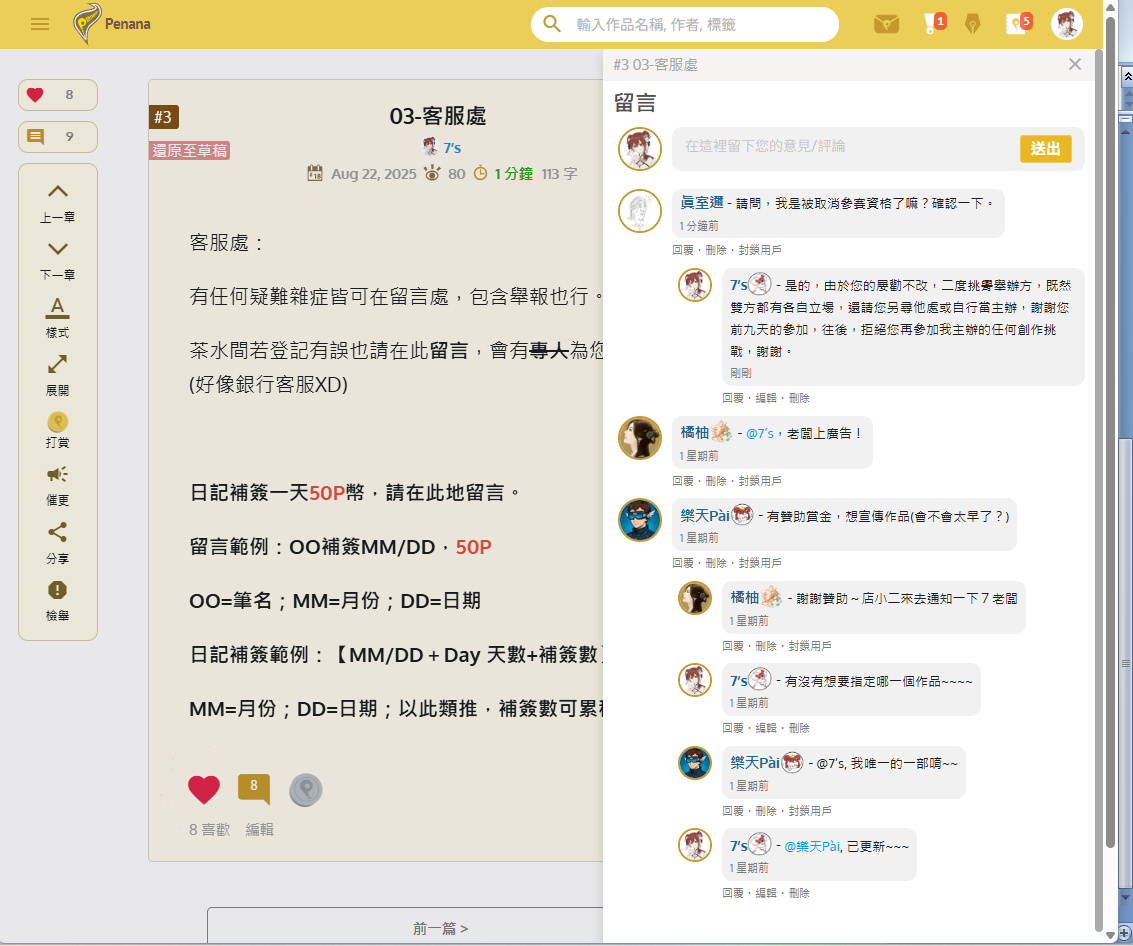Screen dimensions: 1133x946
Task: Click 眞室邇's avatar in comments
Action: coord(639,211)
